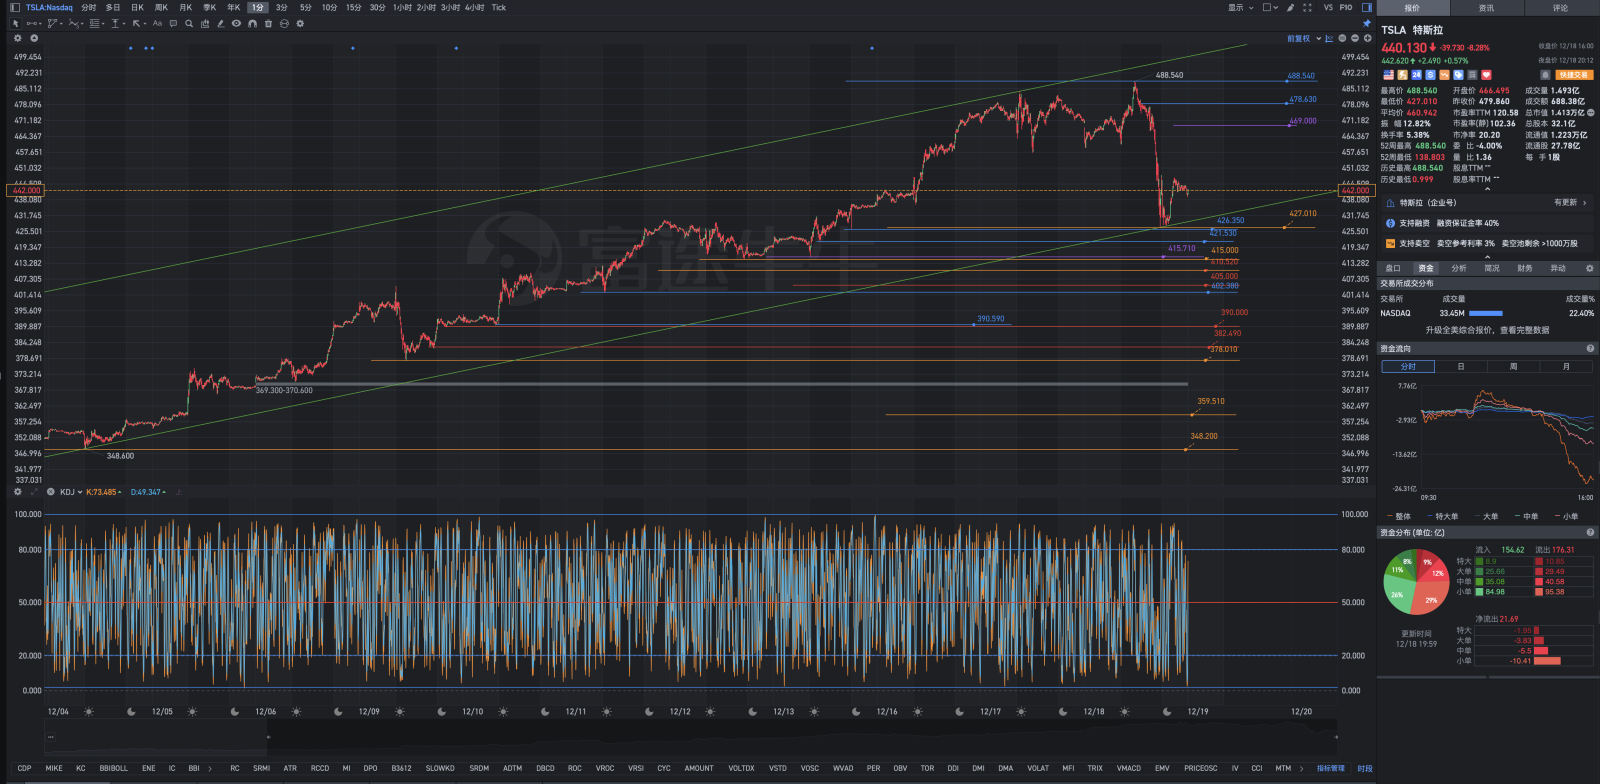The image size is (1600, 784).
Task: Select the pencil brush drawing tool
Action: 220,23
